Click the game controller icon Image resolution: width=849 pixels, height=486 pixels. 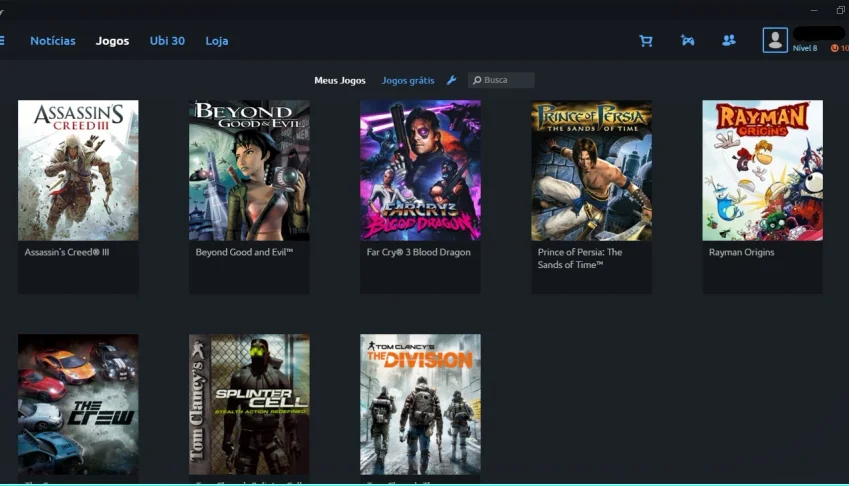coord(688,41)
